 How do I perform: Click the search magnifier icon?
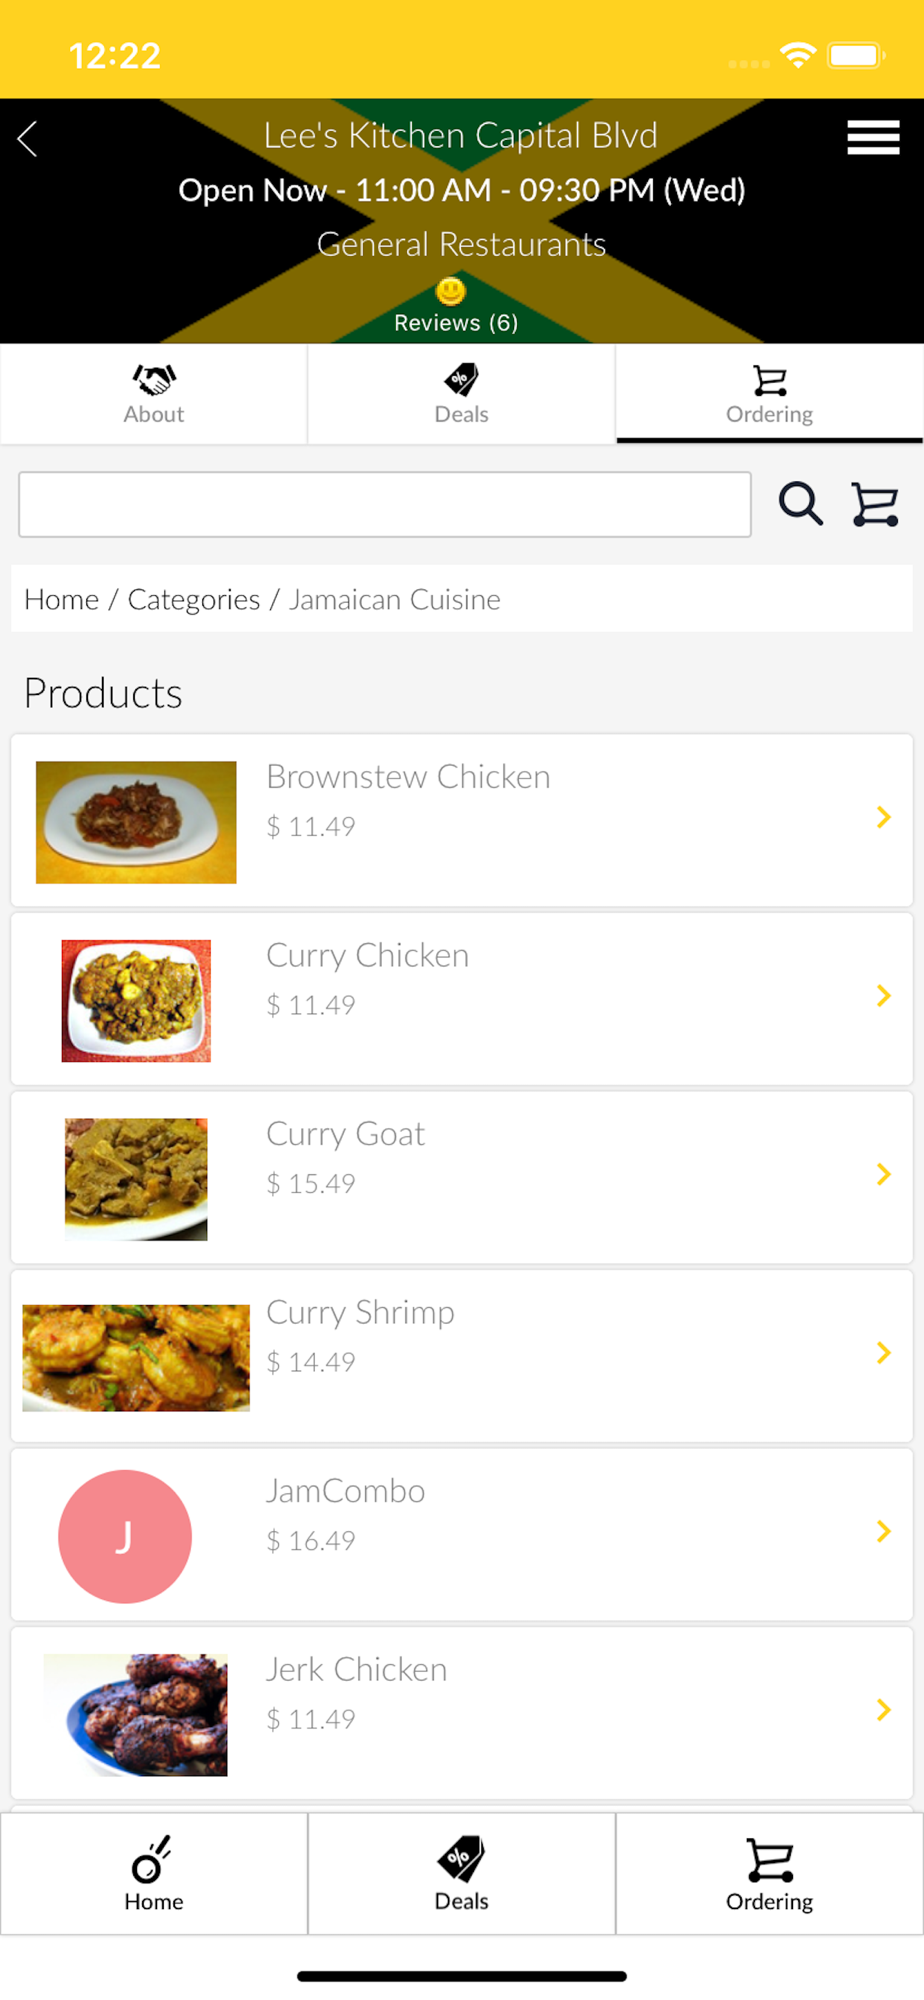[800, 503]
